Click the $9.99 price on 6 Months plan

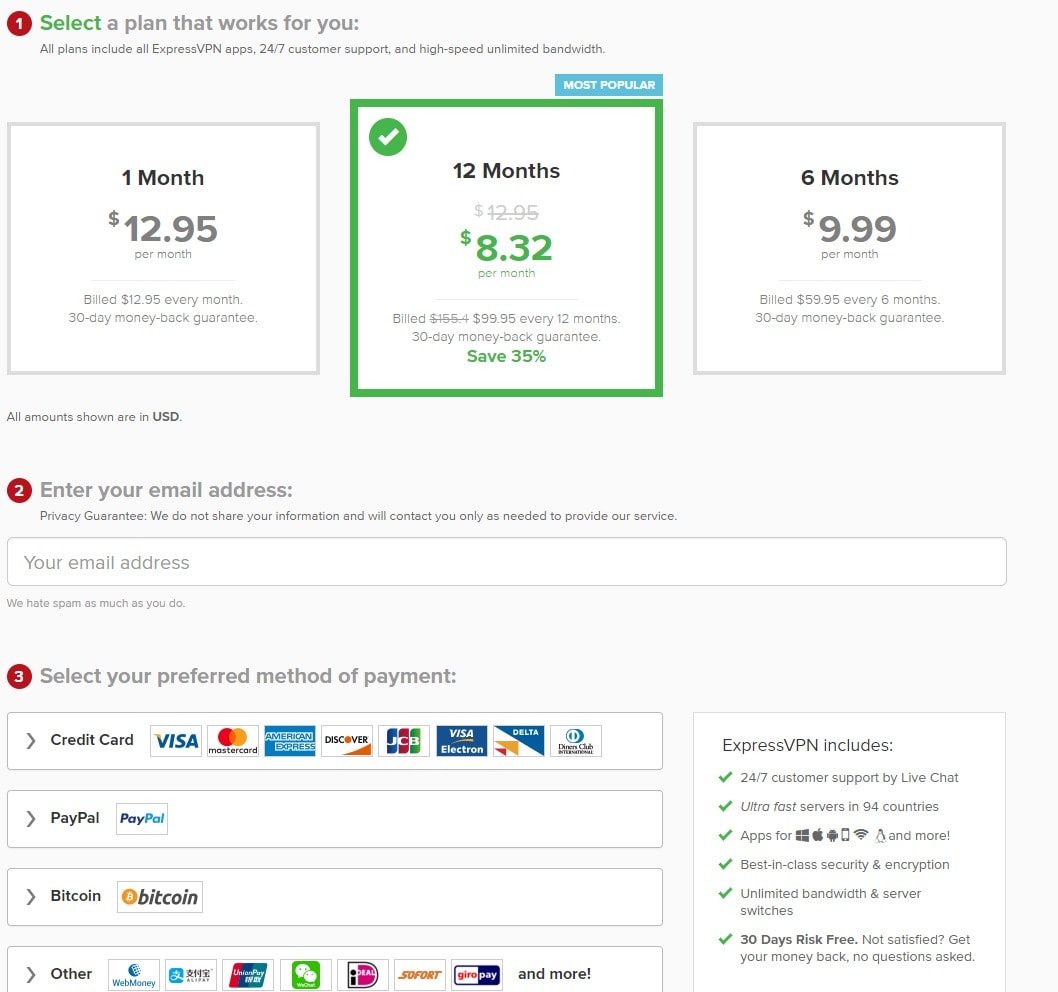(850, 228)
